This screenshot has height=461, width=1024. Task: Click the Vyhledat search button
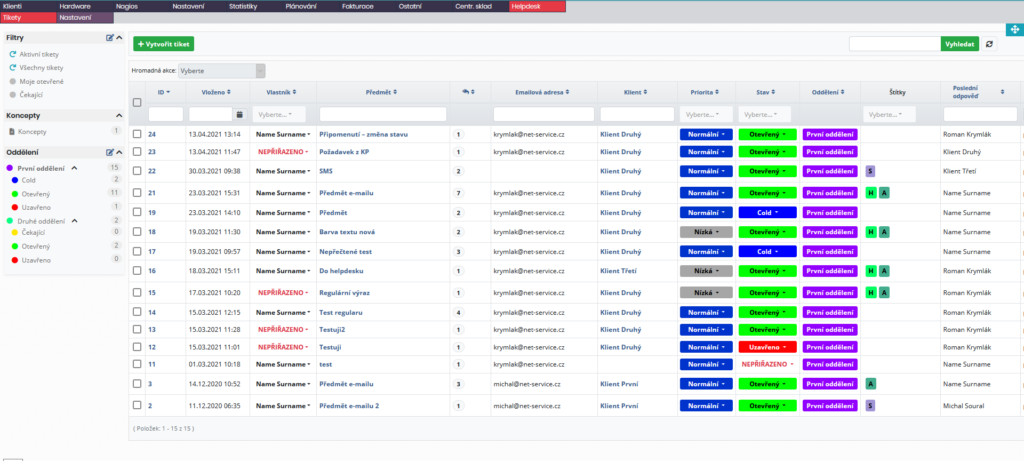960,44
